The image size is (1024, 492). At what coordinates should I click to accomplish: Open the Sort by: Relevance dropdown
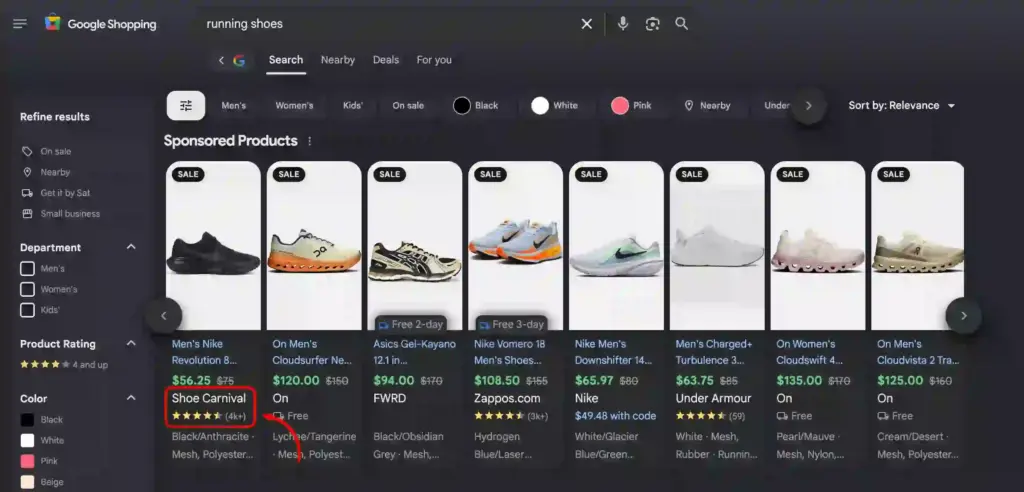902,106
